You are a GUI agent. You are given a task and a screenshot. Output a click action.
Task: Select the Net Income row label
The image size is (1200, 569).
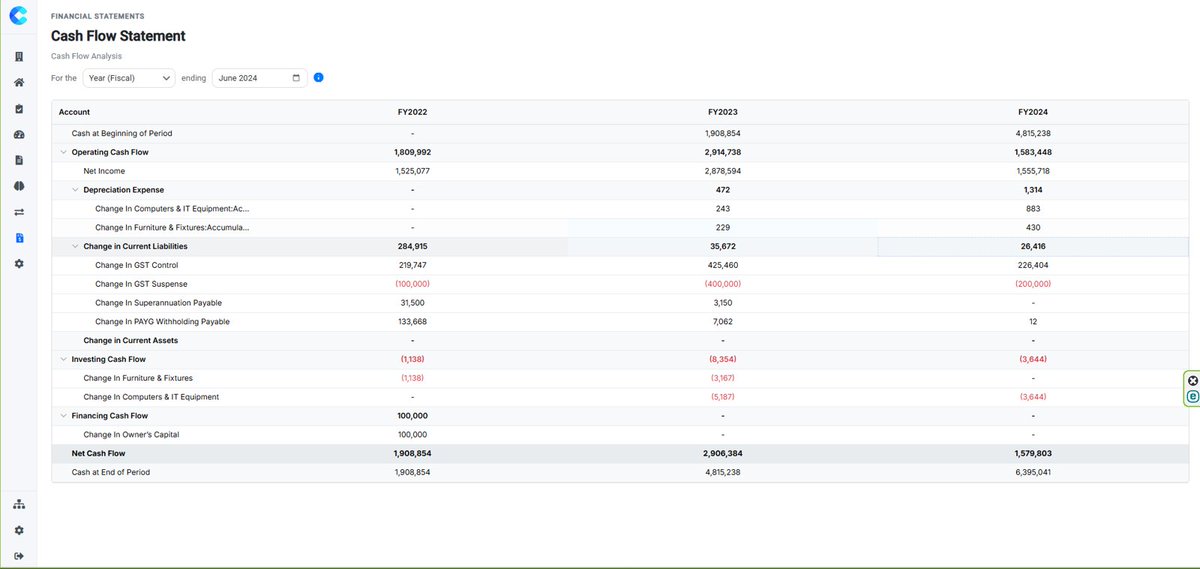104,171
